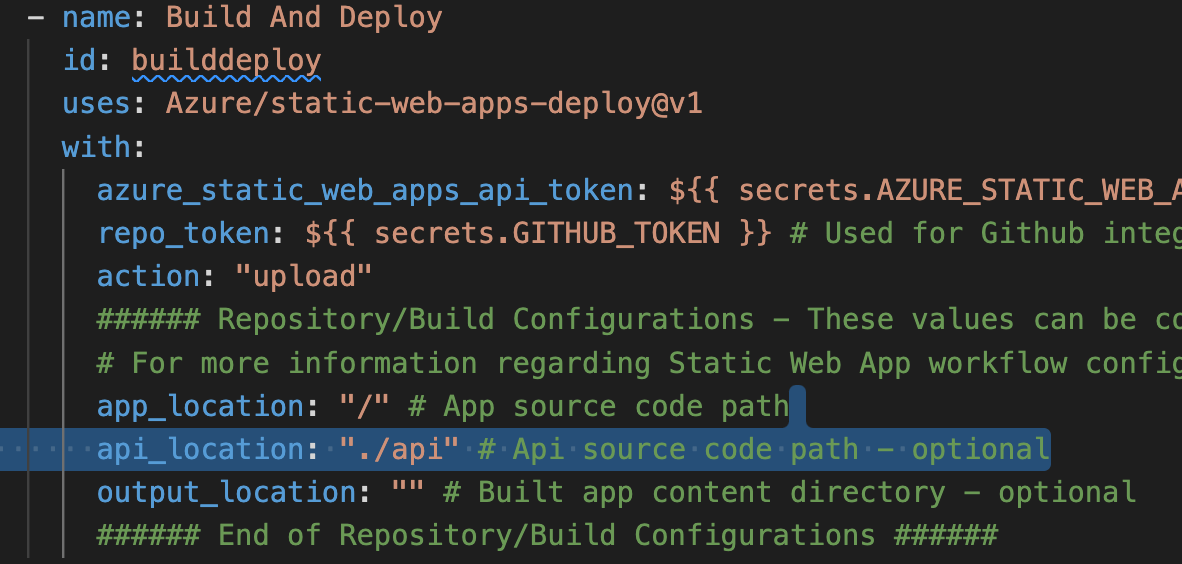Place cursor in "Build And Deploy" value

[x=304, y=18]
